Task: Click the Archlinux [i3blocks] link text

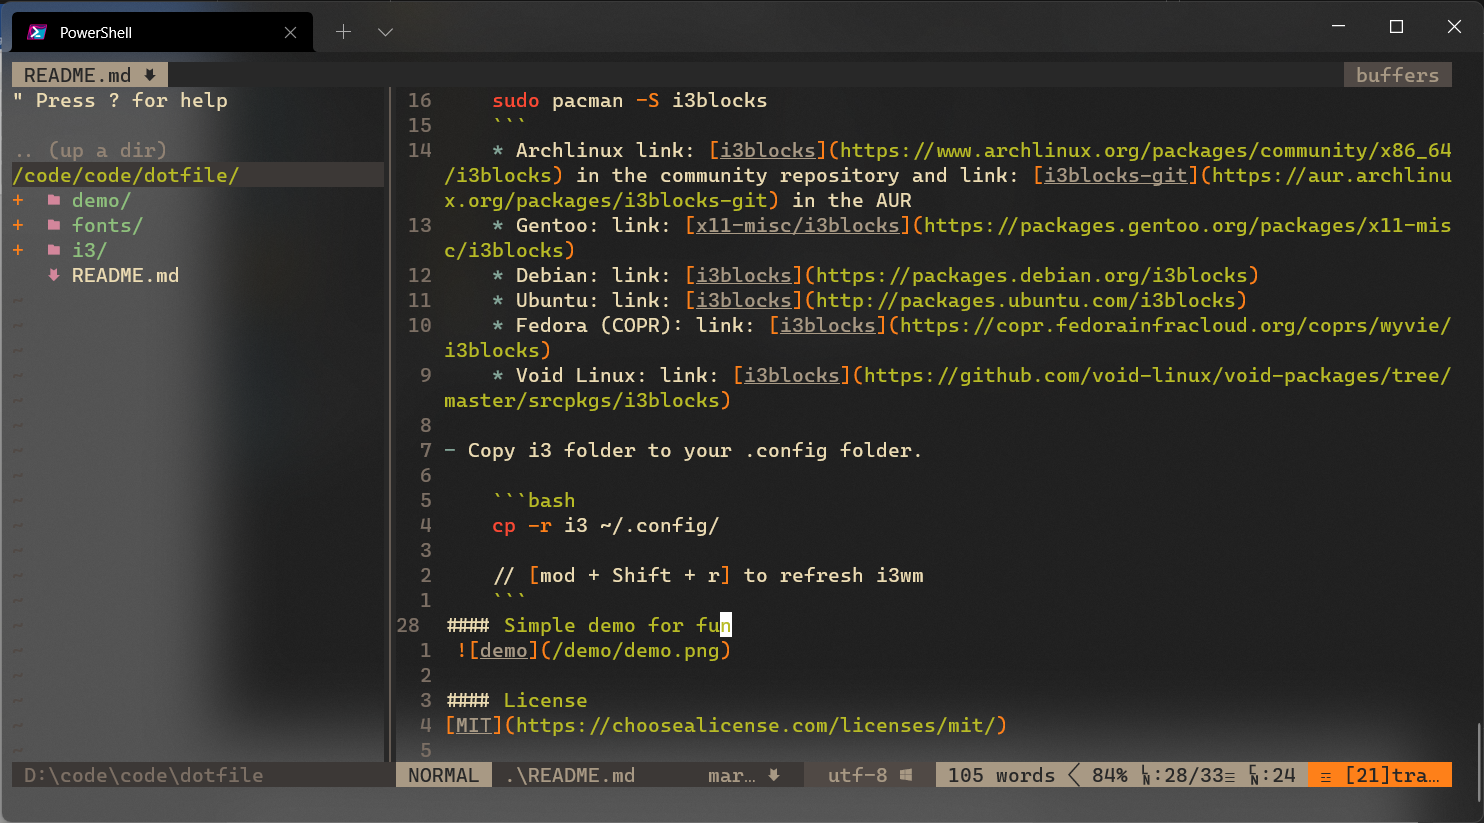Action: (767, 150)
